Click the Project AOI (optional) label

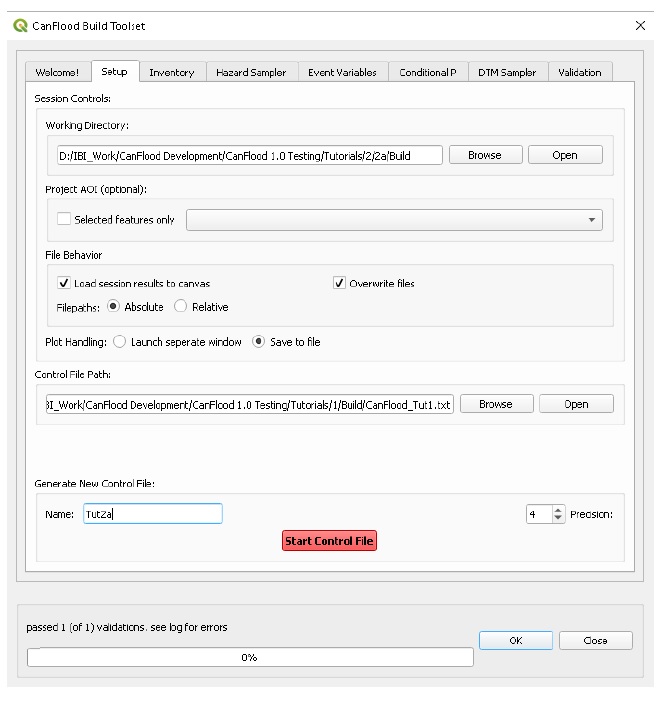[96, 189]
